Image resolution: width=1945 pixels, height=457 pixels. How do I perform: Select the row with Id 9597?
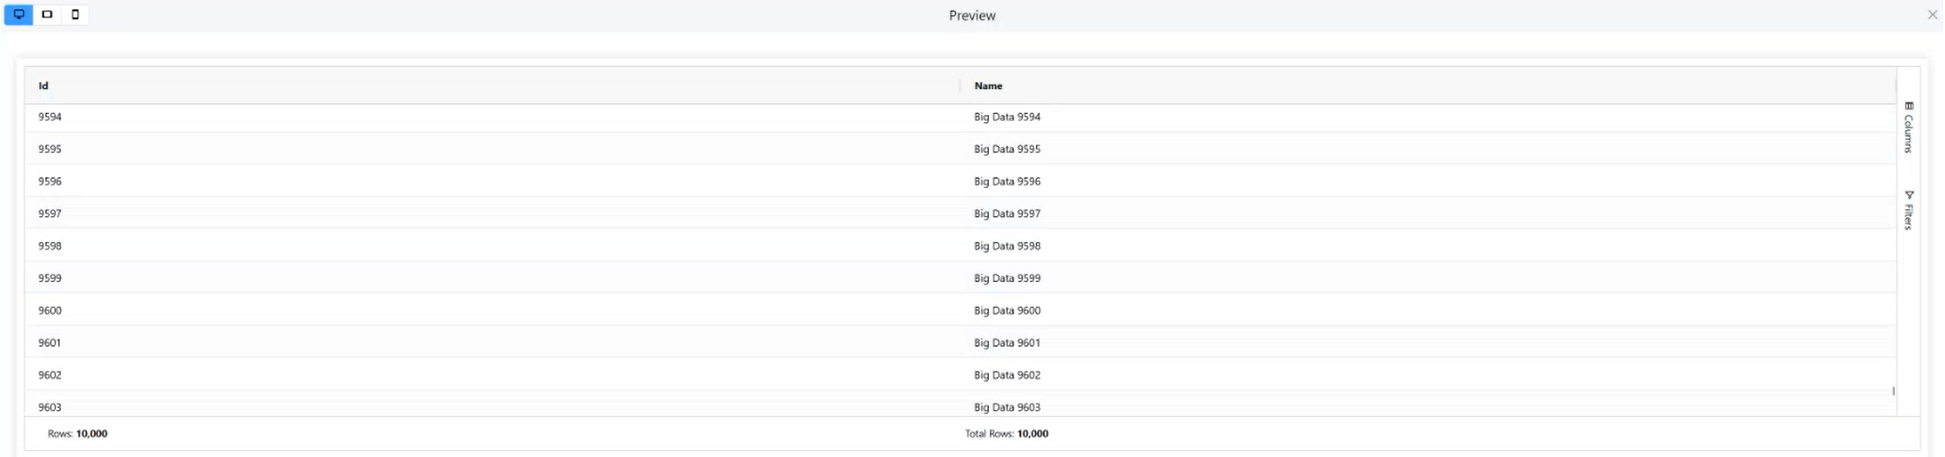click(50, 214)
